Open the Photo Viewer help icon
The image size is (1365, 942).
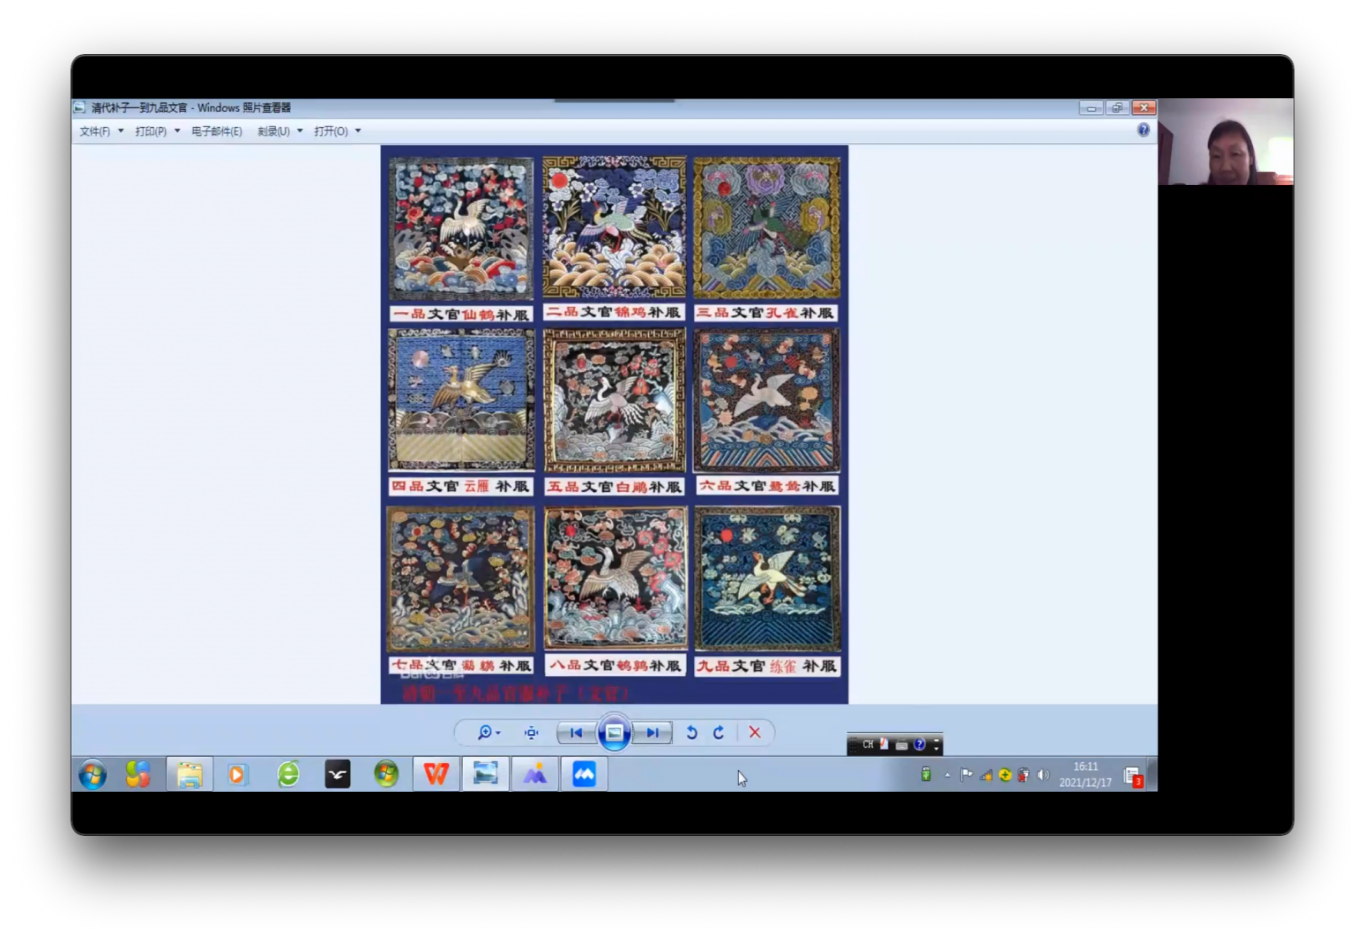(1143, 130)
